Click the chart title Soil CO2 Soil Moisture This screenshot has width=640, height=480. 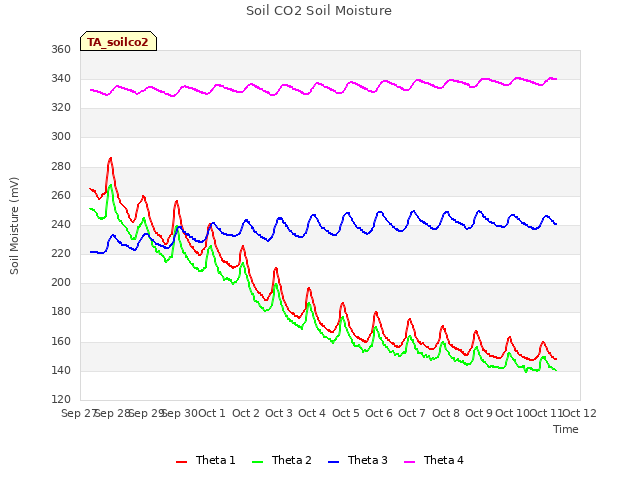click(319, 11)
